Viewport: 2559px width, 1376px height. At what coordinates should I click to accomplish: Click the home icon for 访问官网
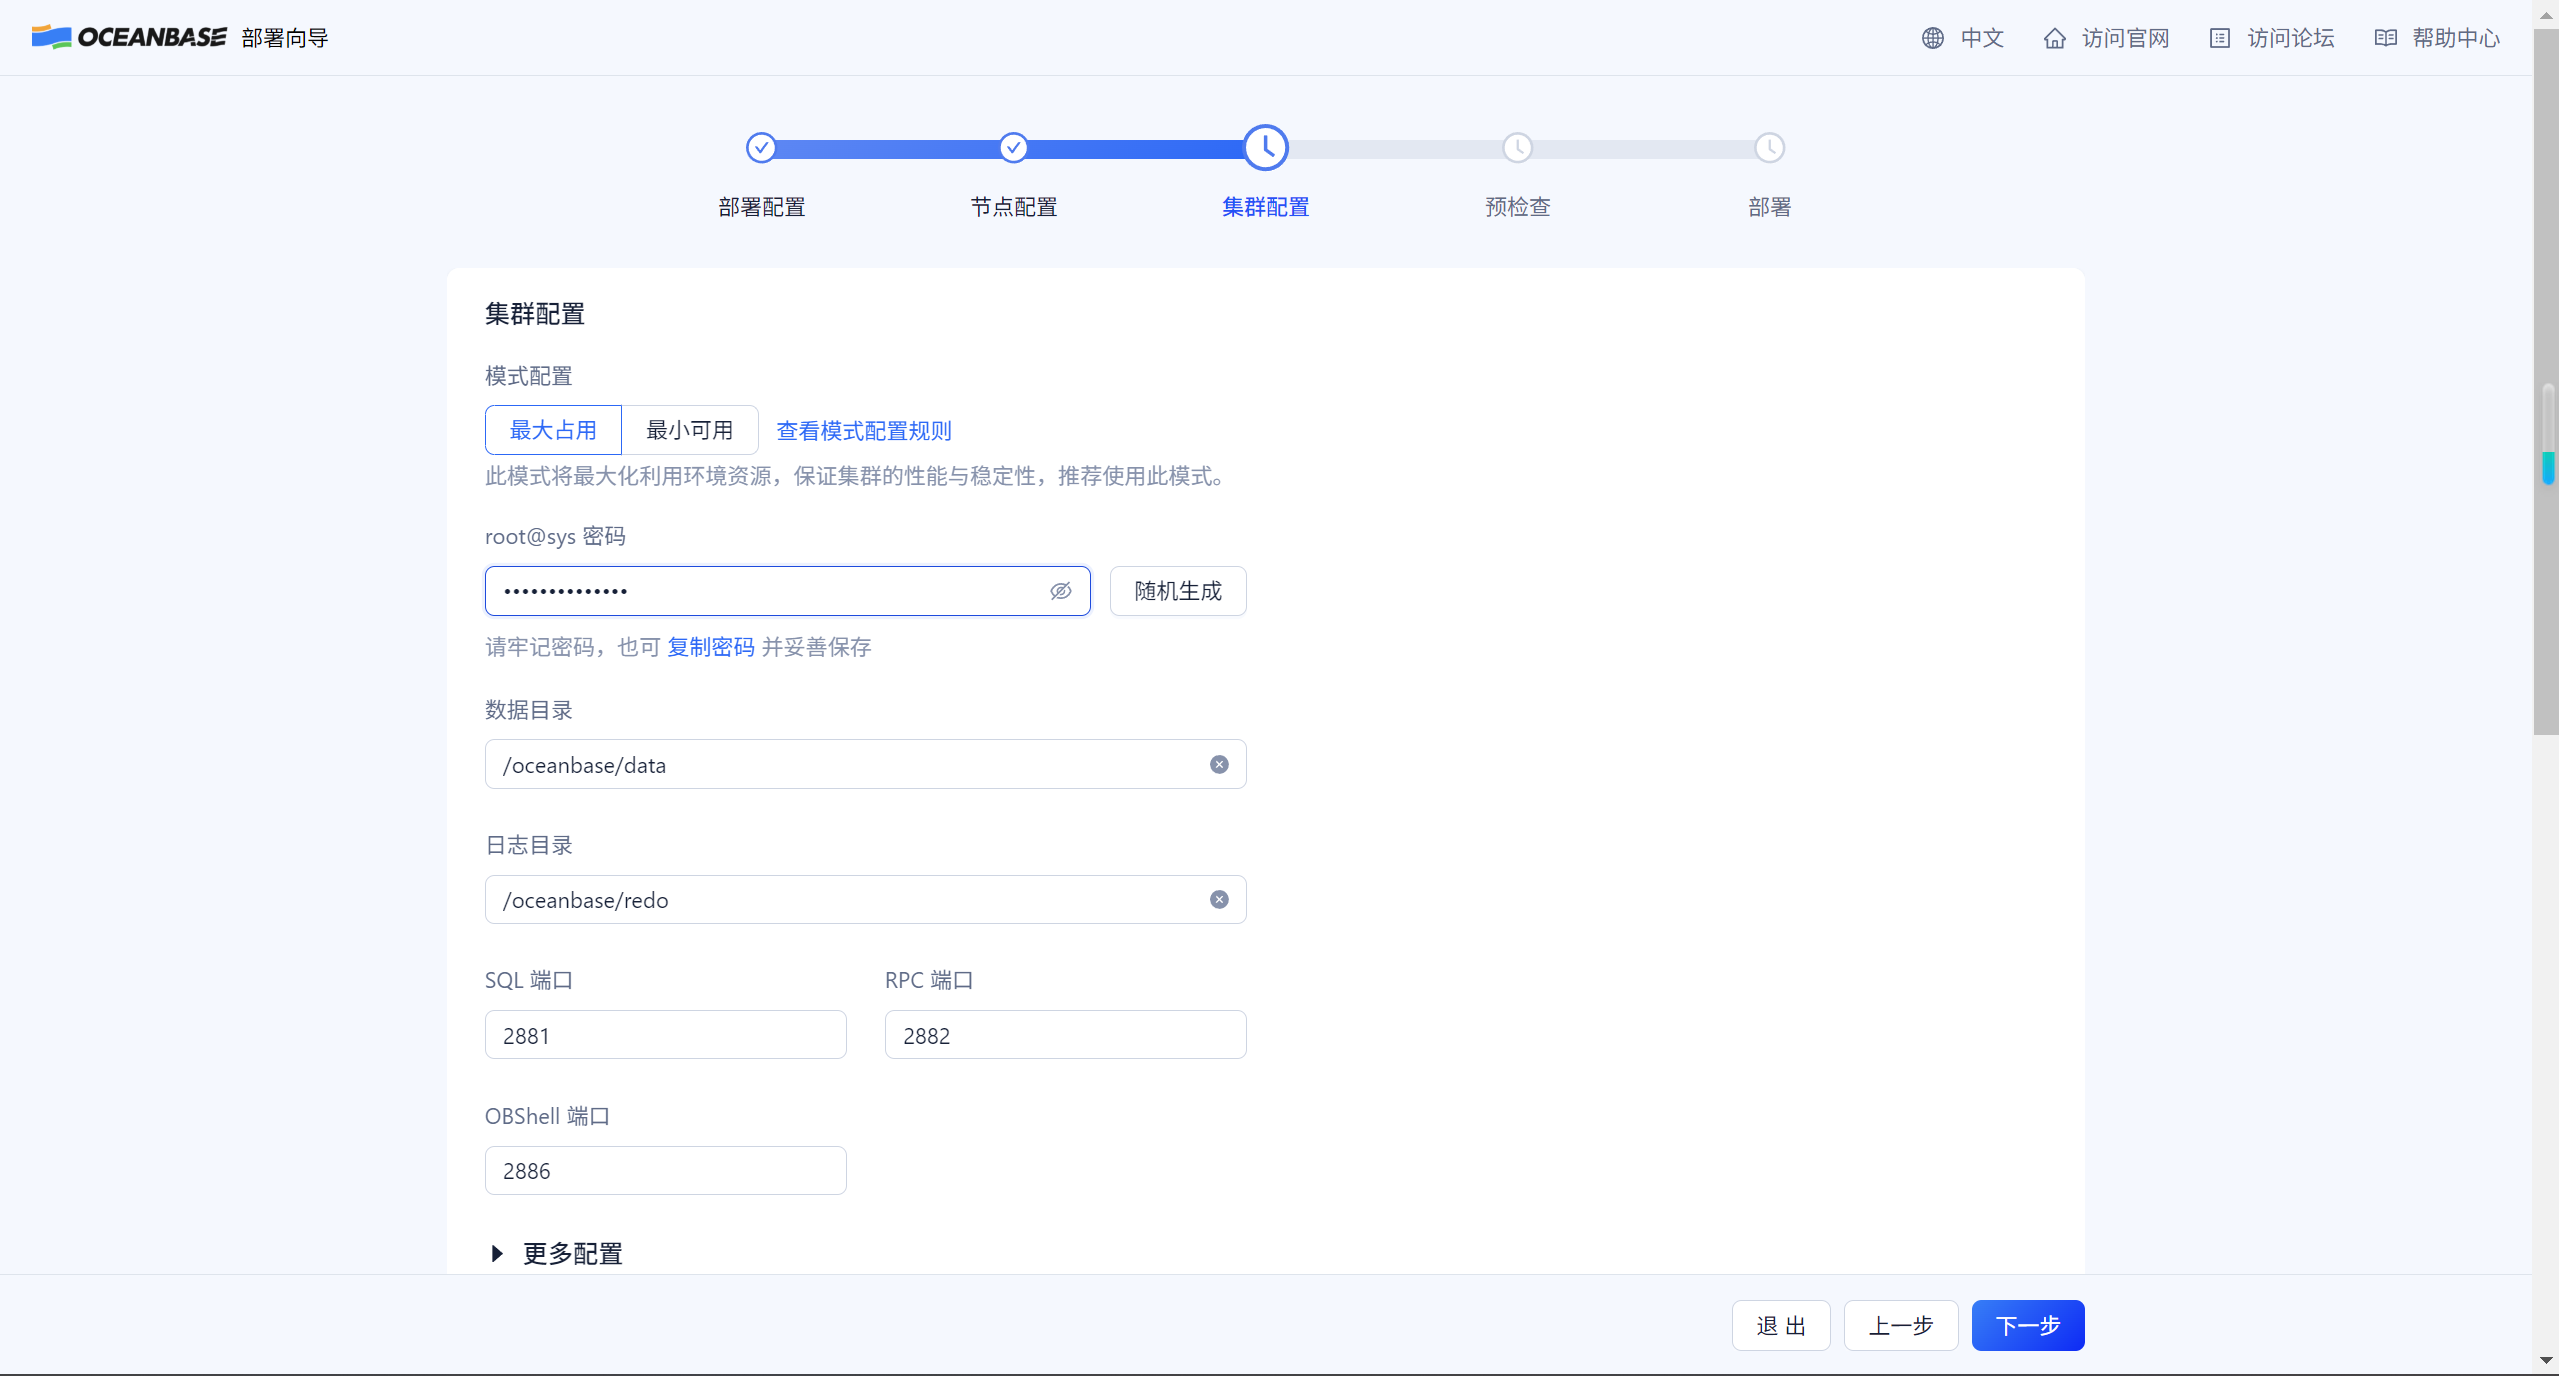tap(2054, 38)
